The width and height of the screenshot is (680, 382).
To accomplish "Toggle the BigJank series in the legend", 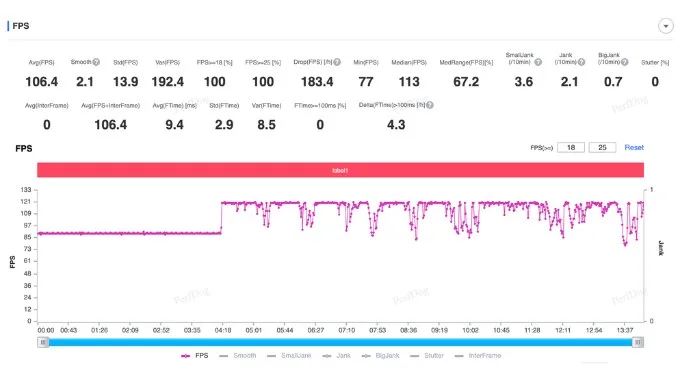I will (x=381, y=356).
